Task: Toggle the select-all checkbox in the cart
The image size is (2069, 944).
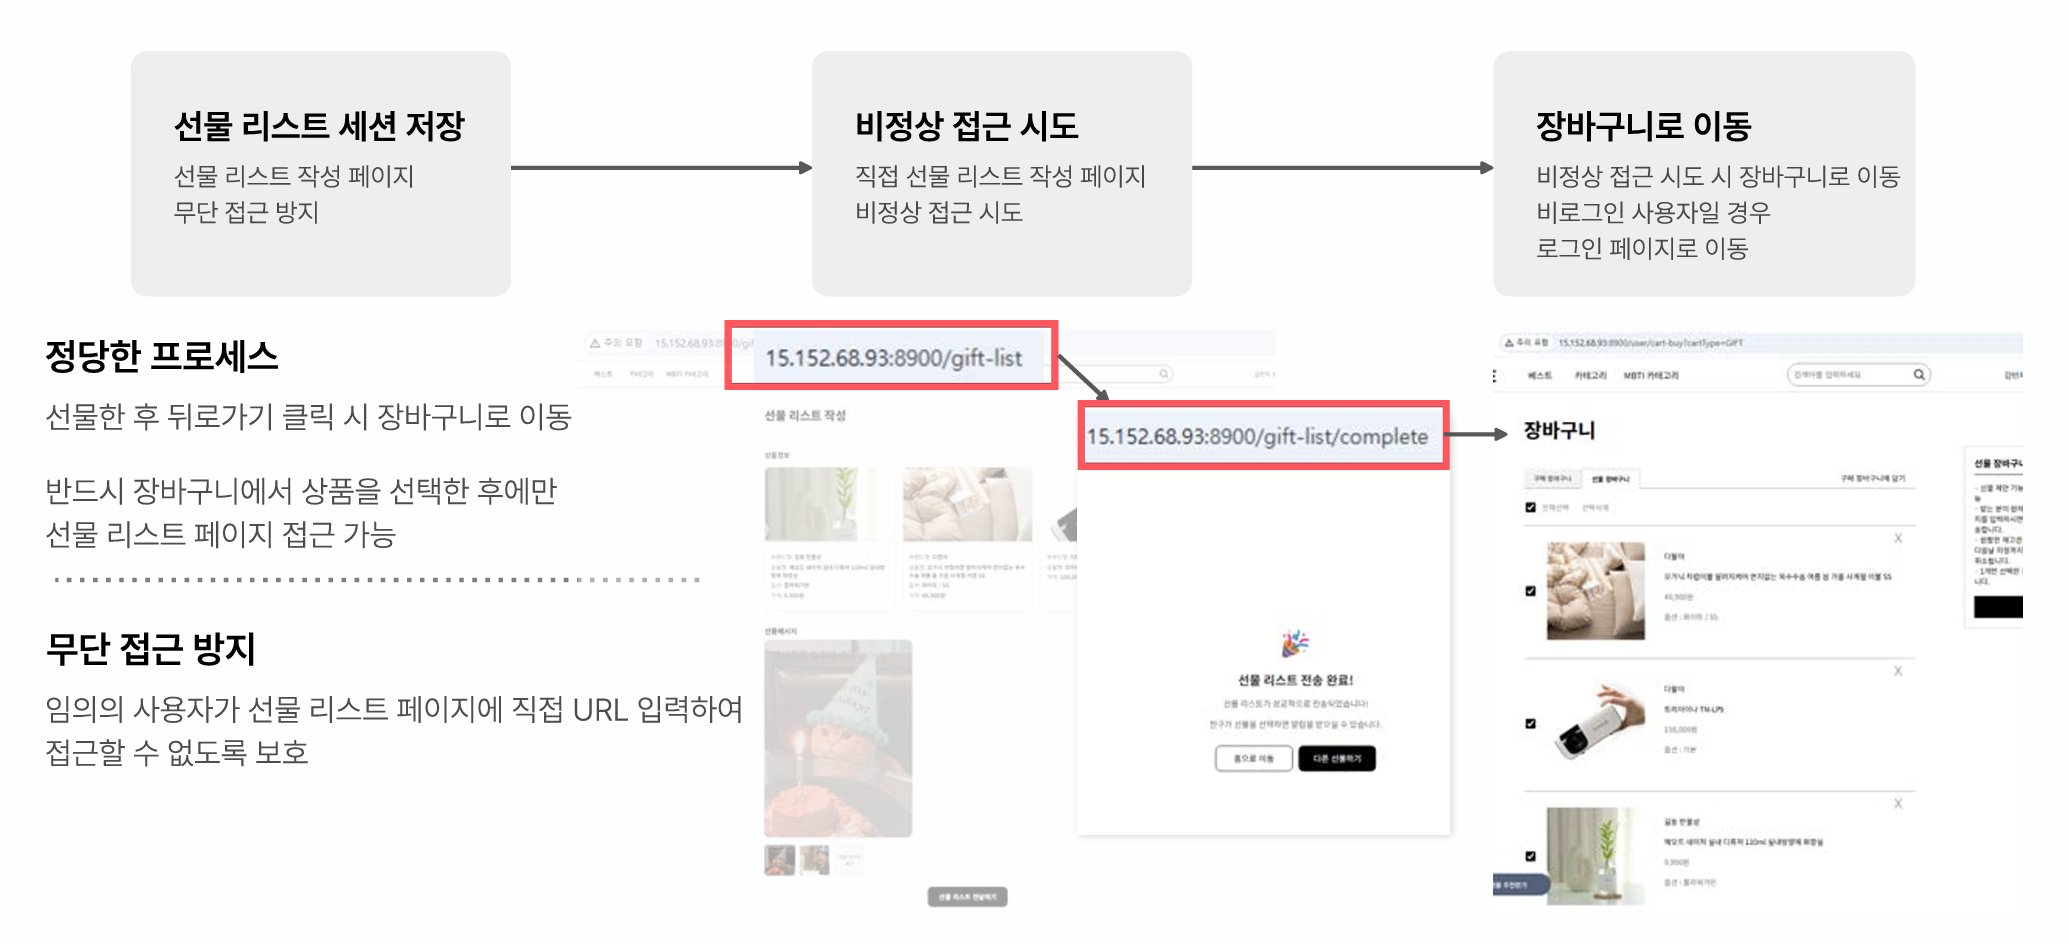Action: (x=1530, y=507)
